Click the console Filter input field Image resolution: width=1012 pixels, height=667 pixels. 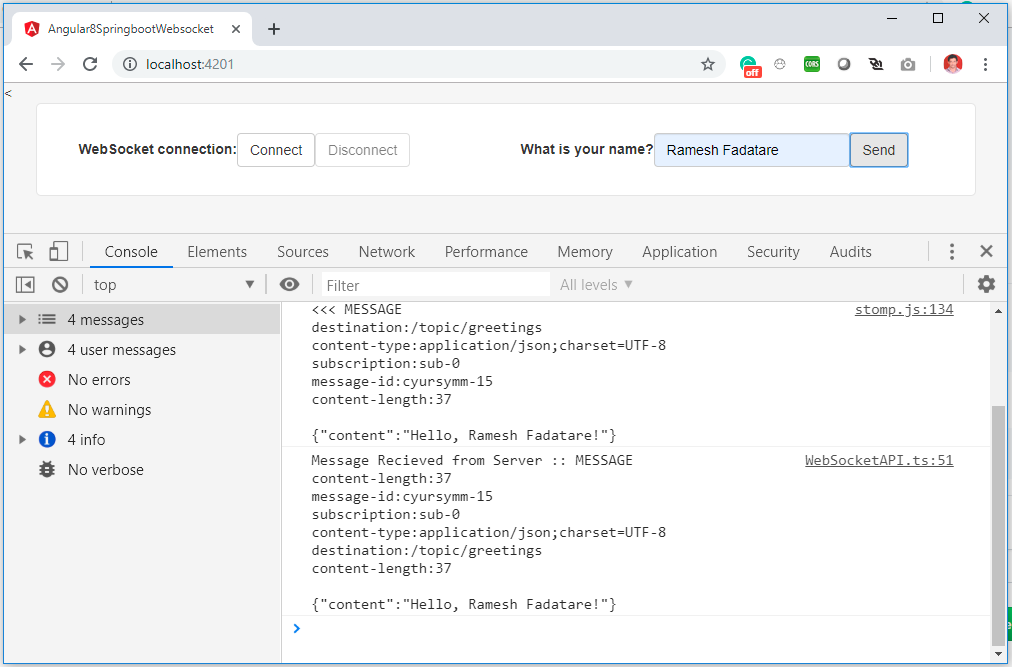coord(436,285)
